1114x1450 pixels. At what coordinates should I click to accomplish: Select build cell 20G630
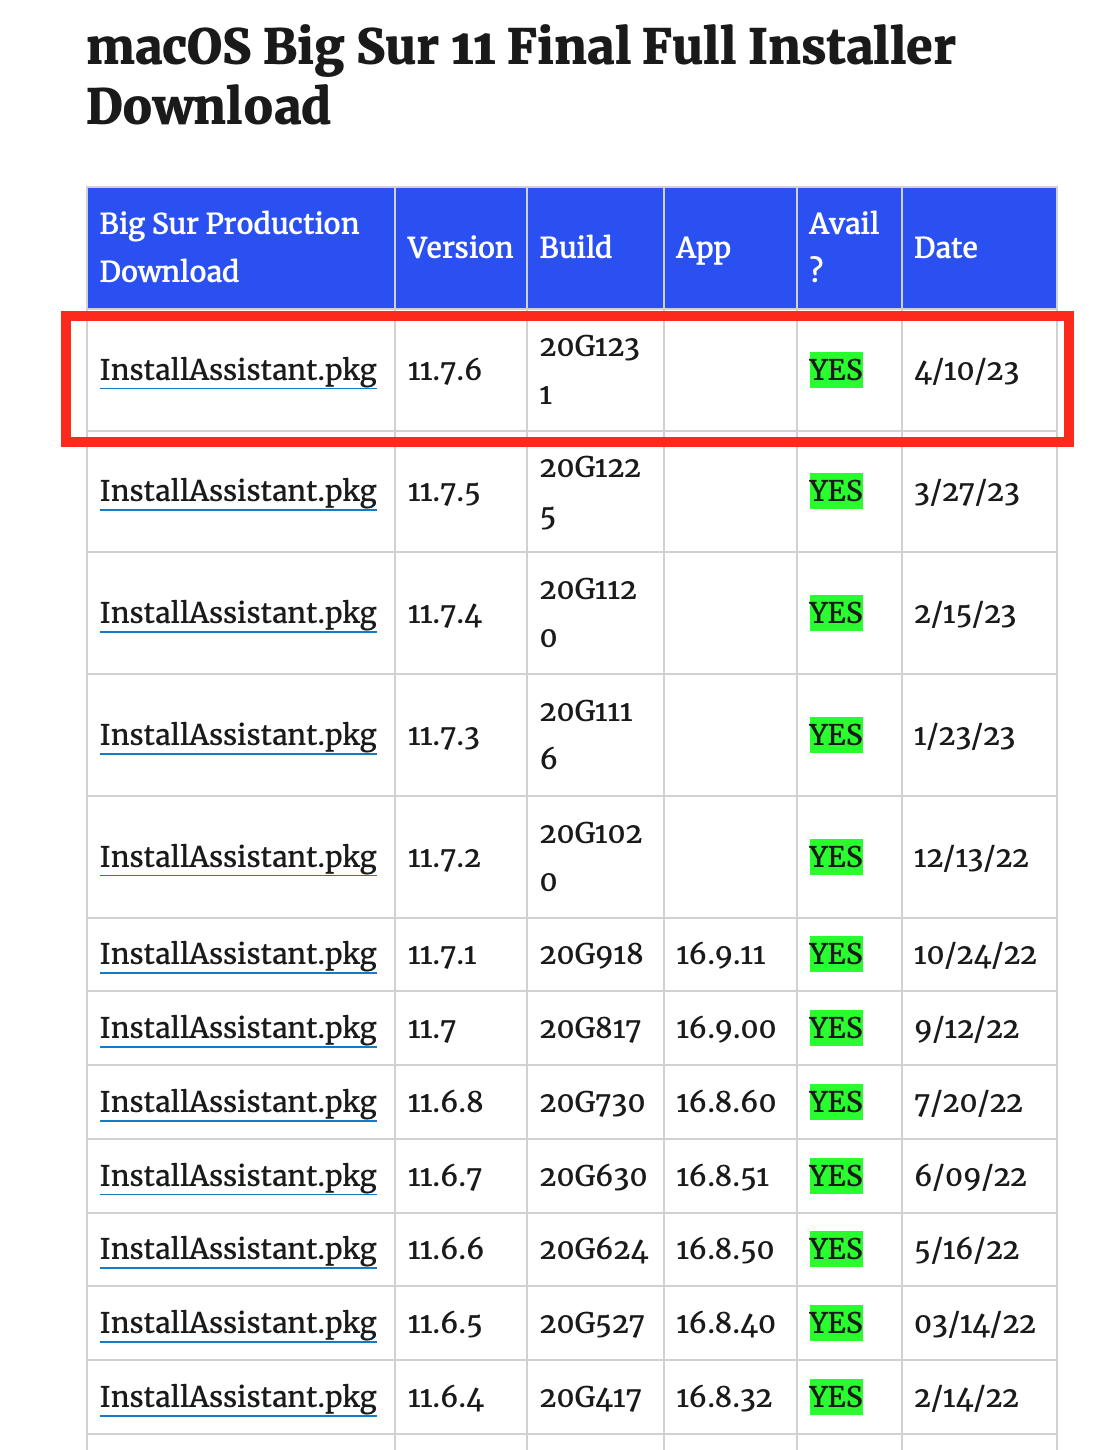pos(593,1176)
